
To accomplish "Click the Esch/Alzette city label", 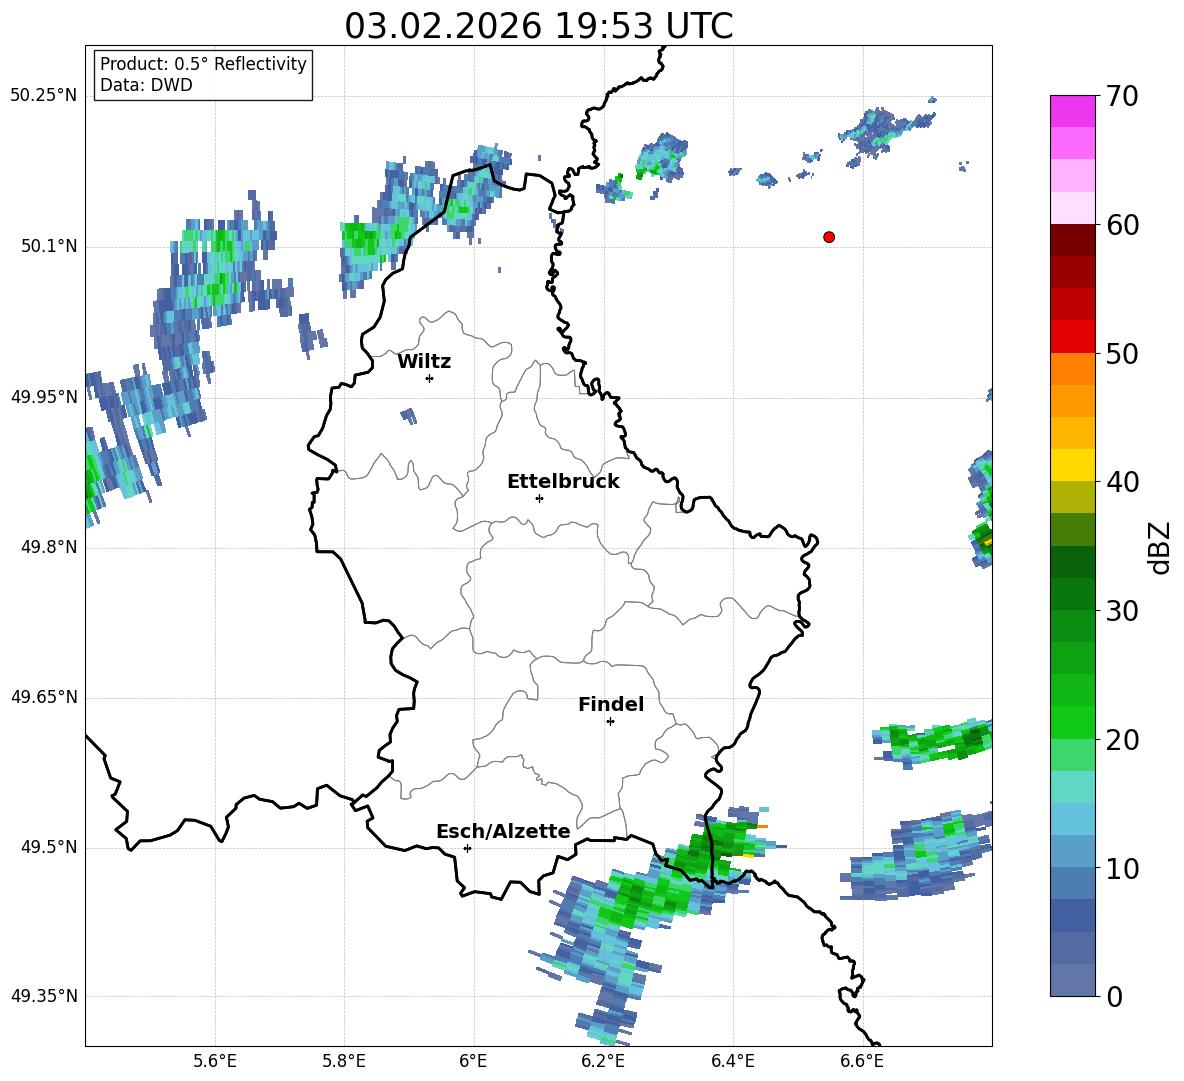I will click(503, 831).
